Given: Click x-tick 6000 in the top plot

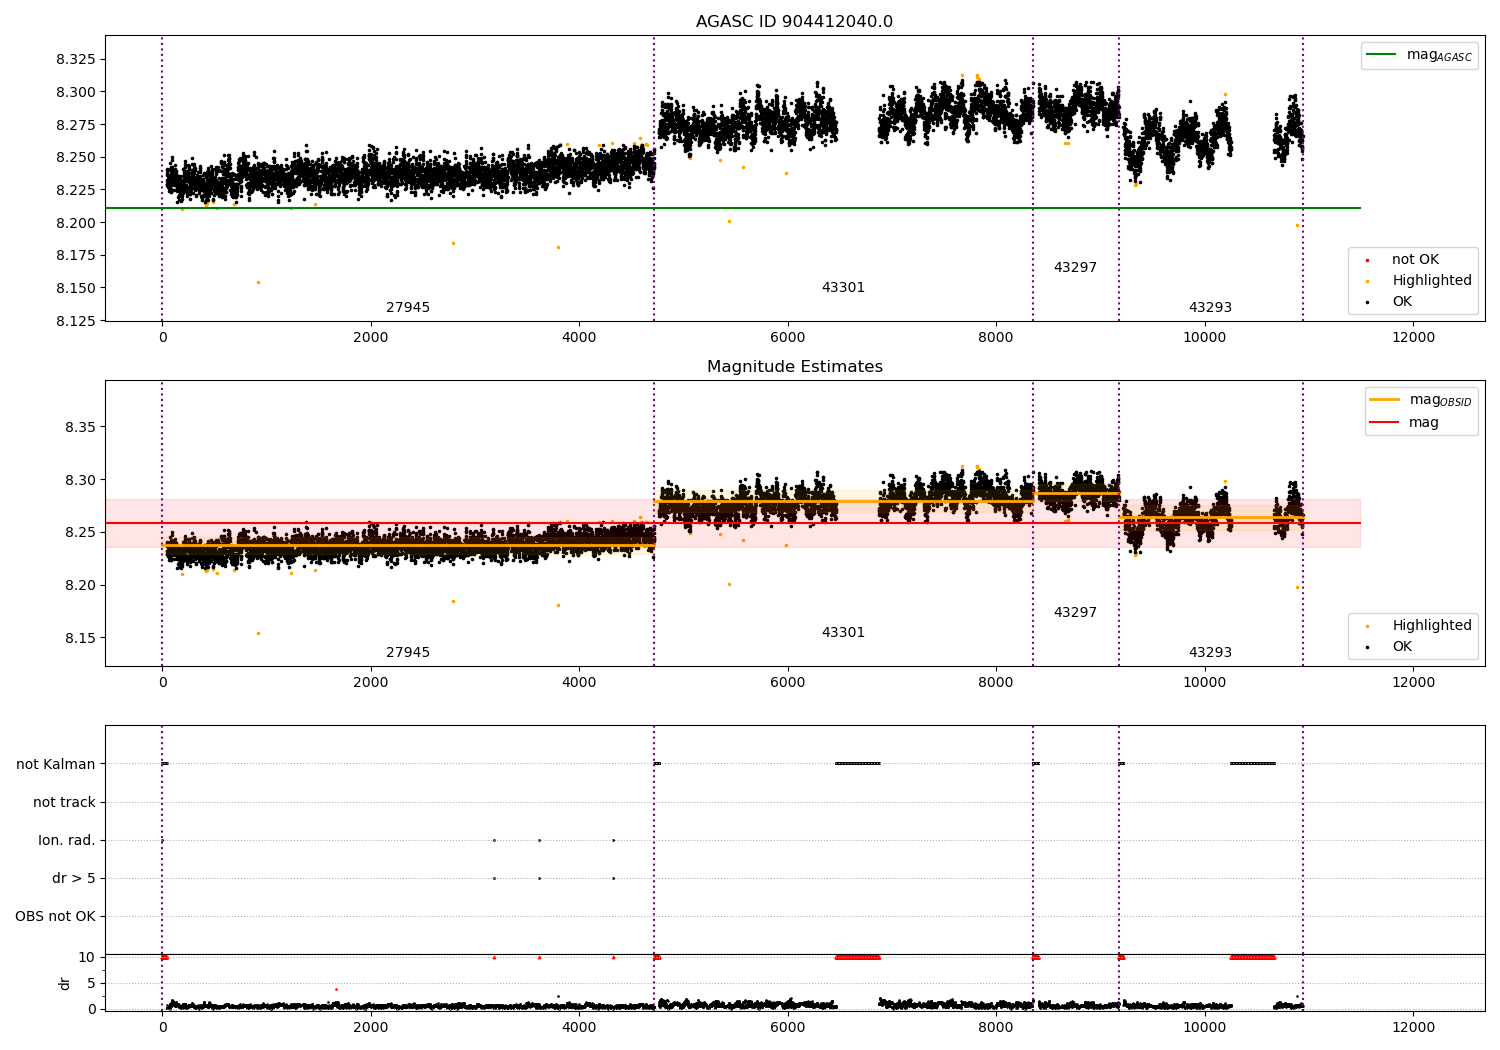Looking at the screenshot, I should tap(788, 338).
